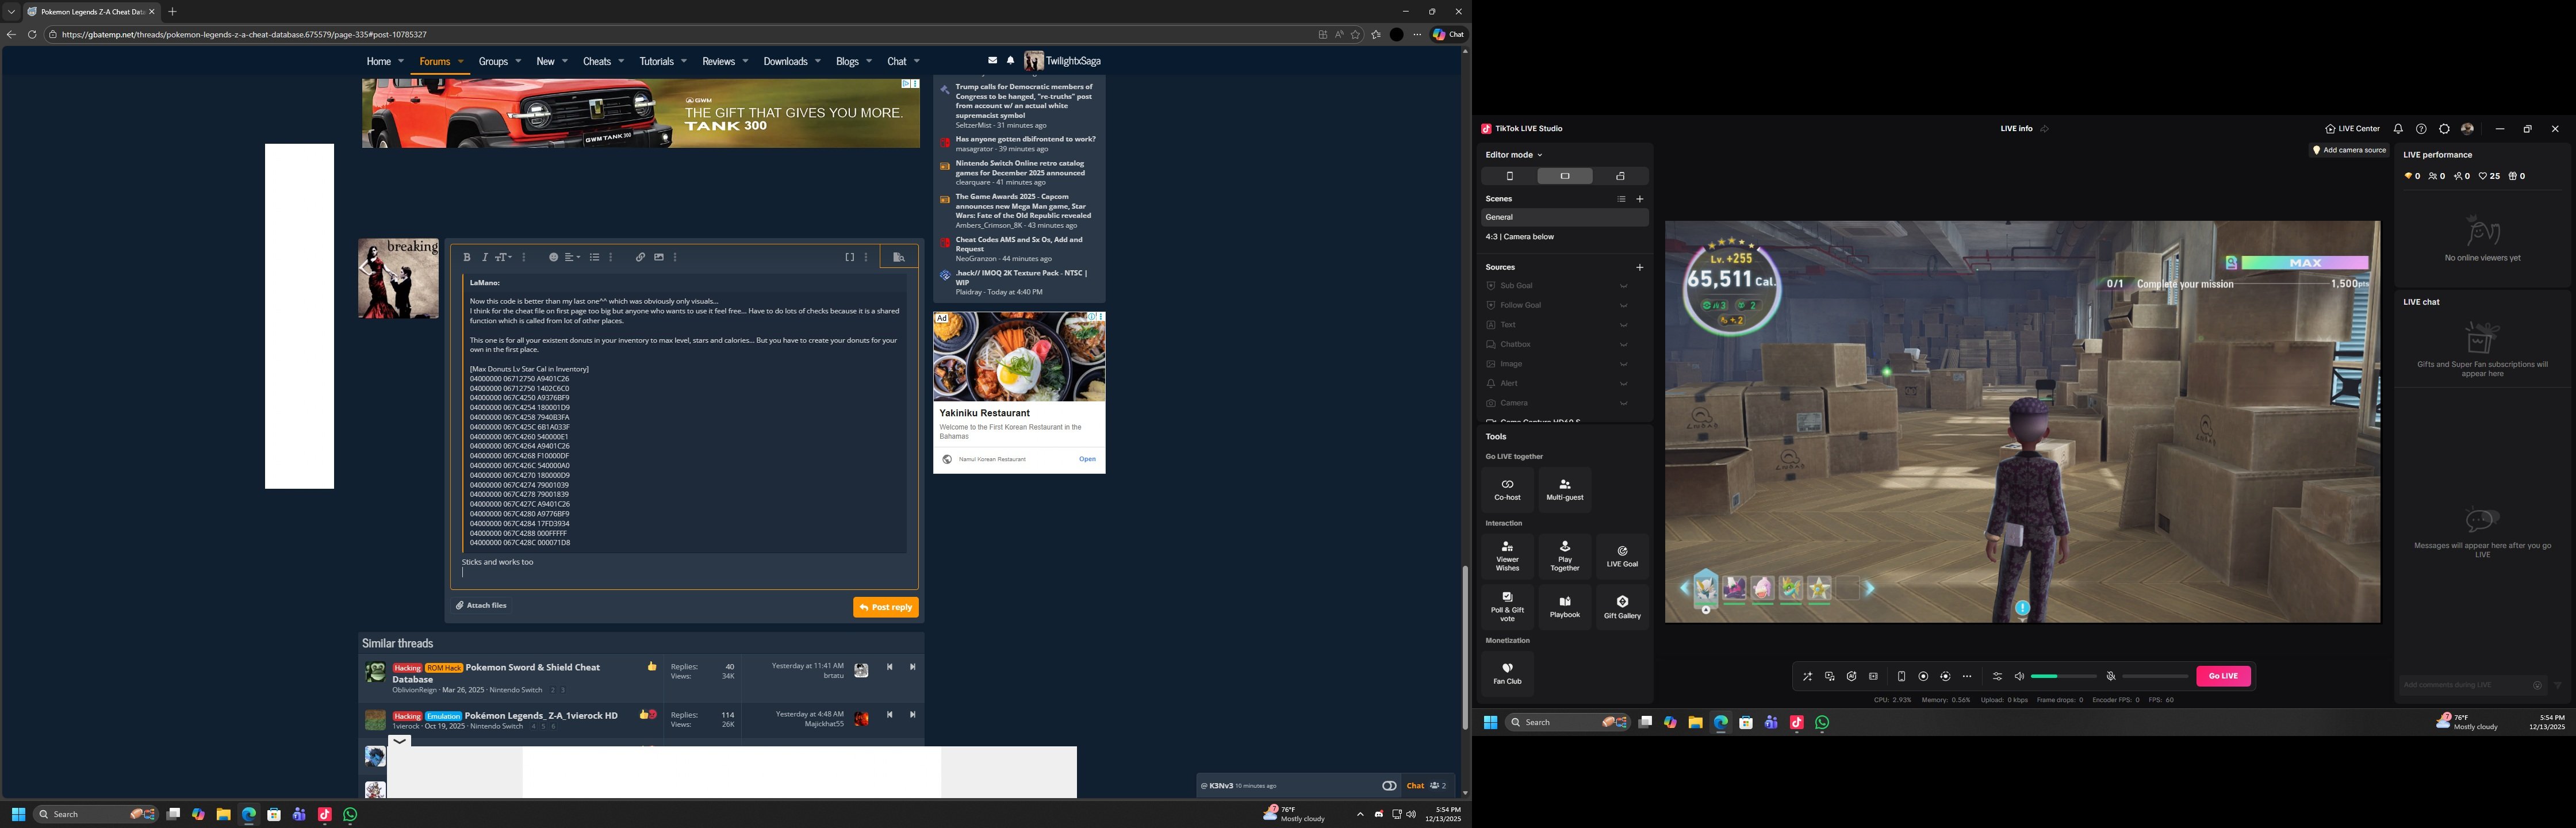
Task: Select the '4:3 | Camera below' scene
Action: click(1564, 237)
